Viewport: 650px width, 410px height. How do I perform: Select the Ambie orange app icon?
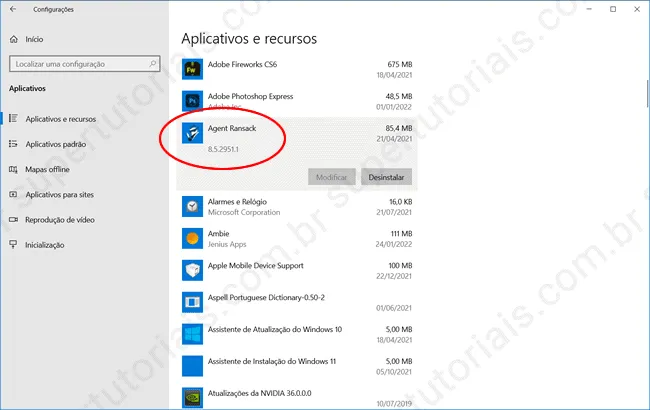(192, 238)
